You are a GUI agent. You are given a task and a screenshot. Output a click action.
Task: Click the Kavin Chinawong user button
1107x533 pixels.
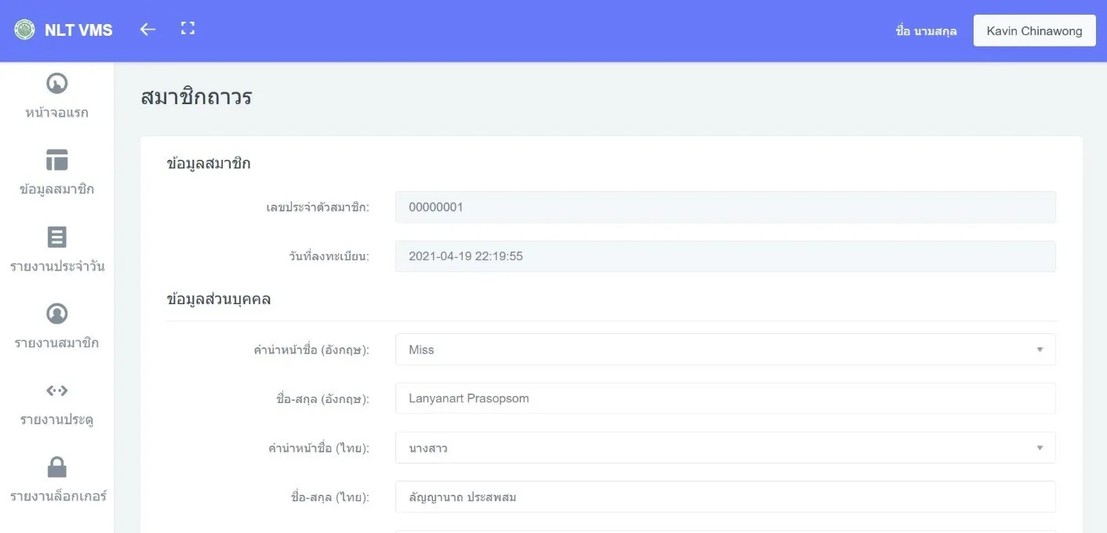point(1034,31)
